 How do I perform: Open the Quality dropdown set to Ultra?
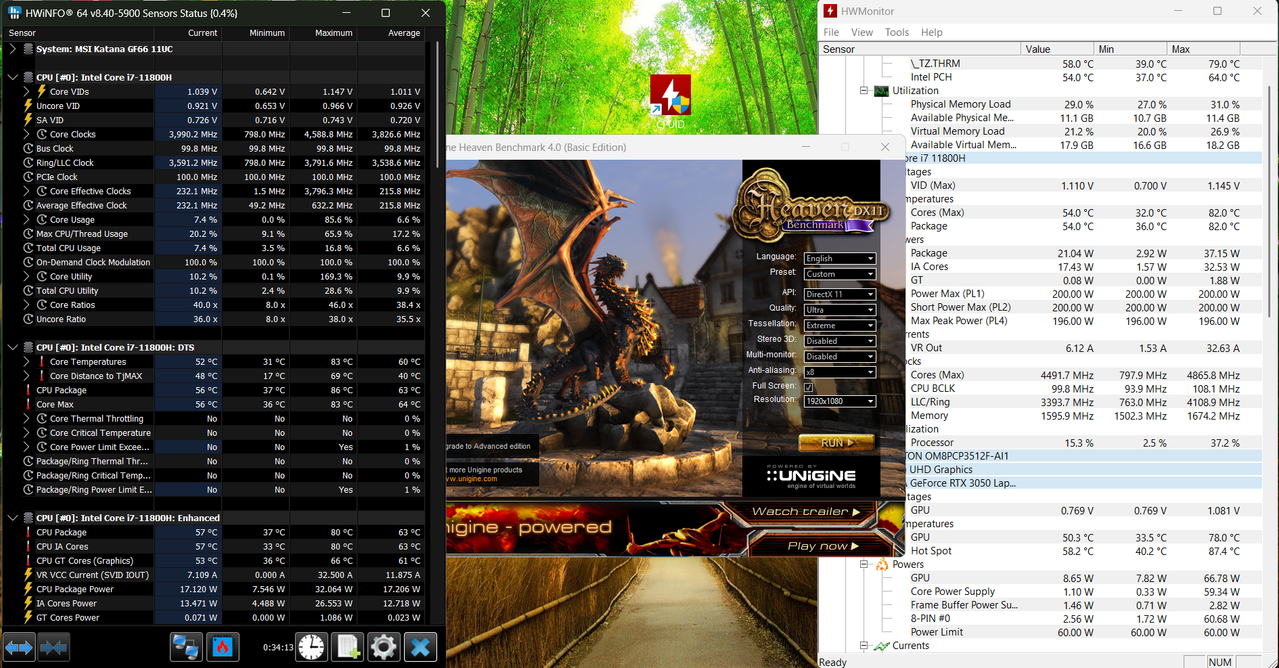click(839, 309)
